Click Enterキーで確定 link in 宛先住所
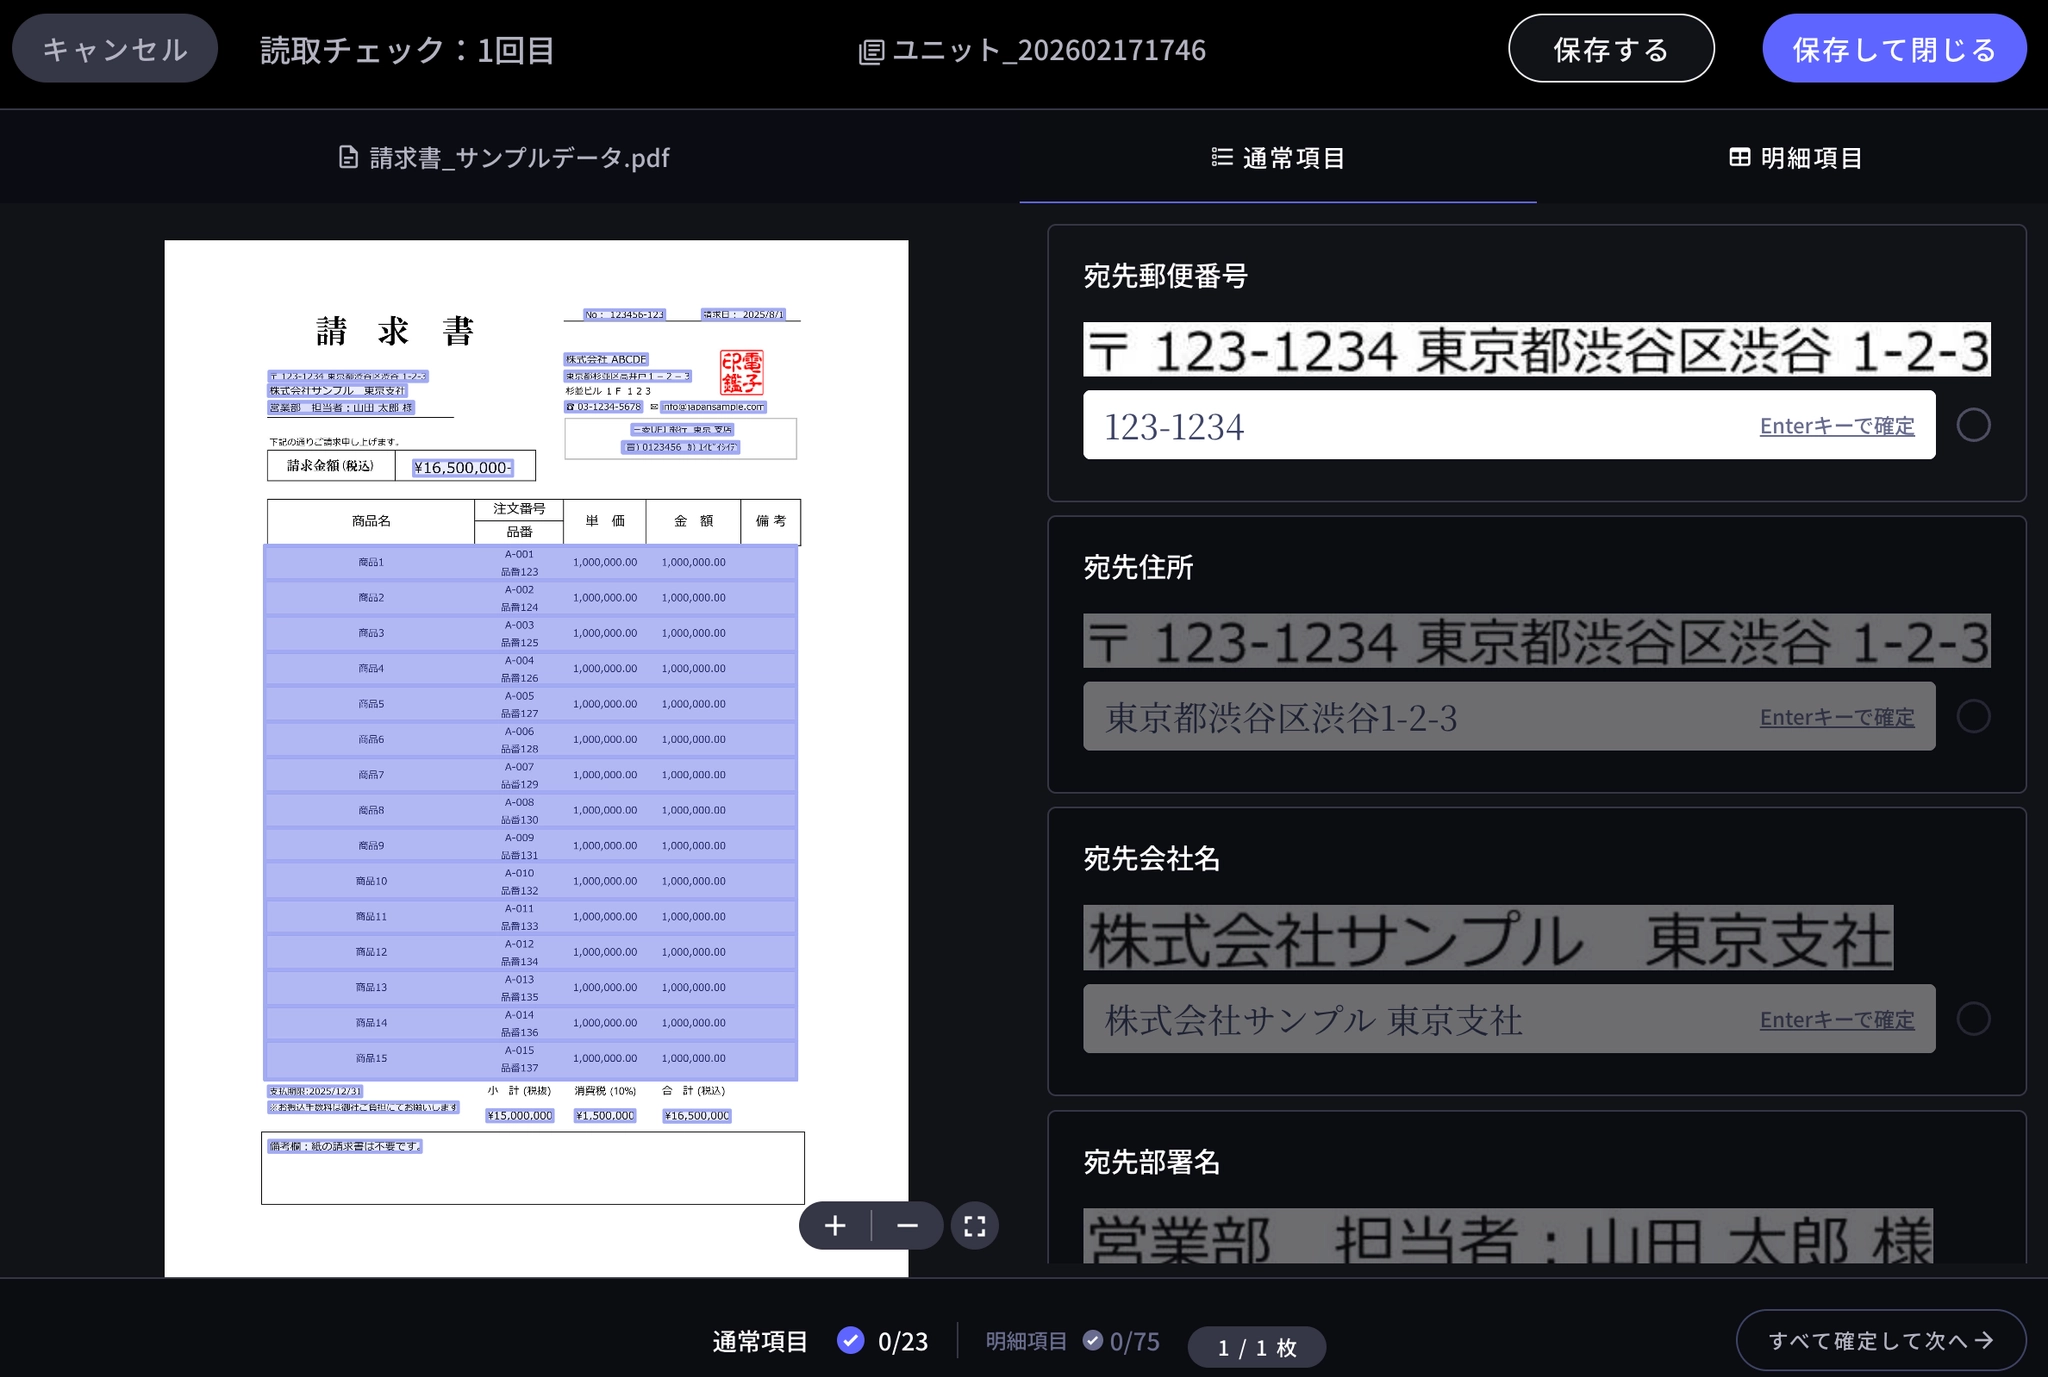 click(x=1837, y=717)
